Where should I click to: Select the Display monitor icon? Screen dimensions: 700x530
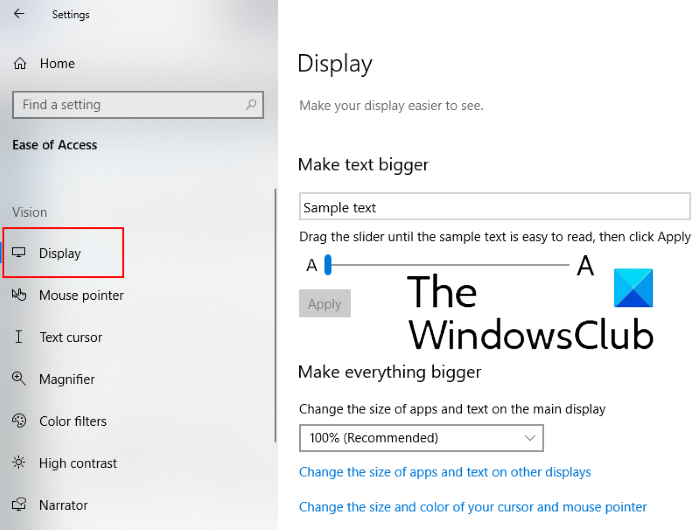pyautogui.click(x=19, y=252)
